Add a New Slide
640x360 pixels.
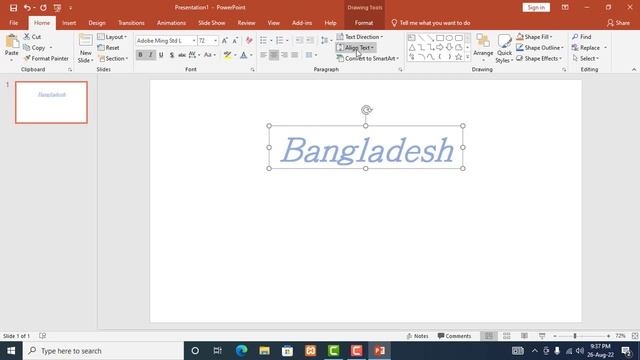coord(85,48)
